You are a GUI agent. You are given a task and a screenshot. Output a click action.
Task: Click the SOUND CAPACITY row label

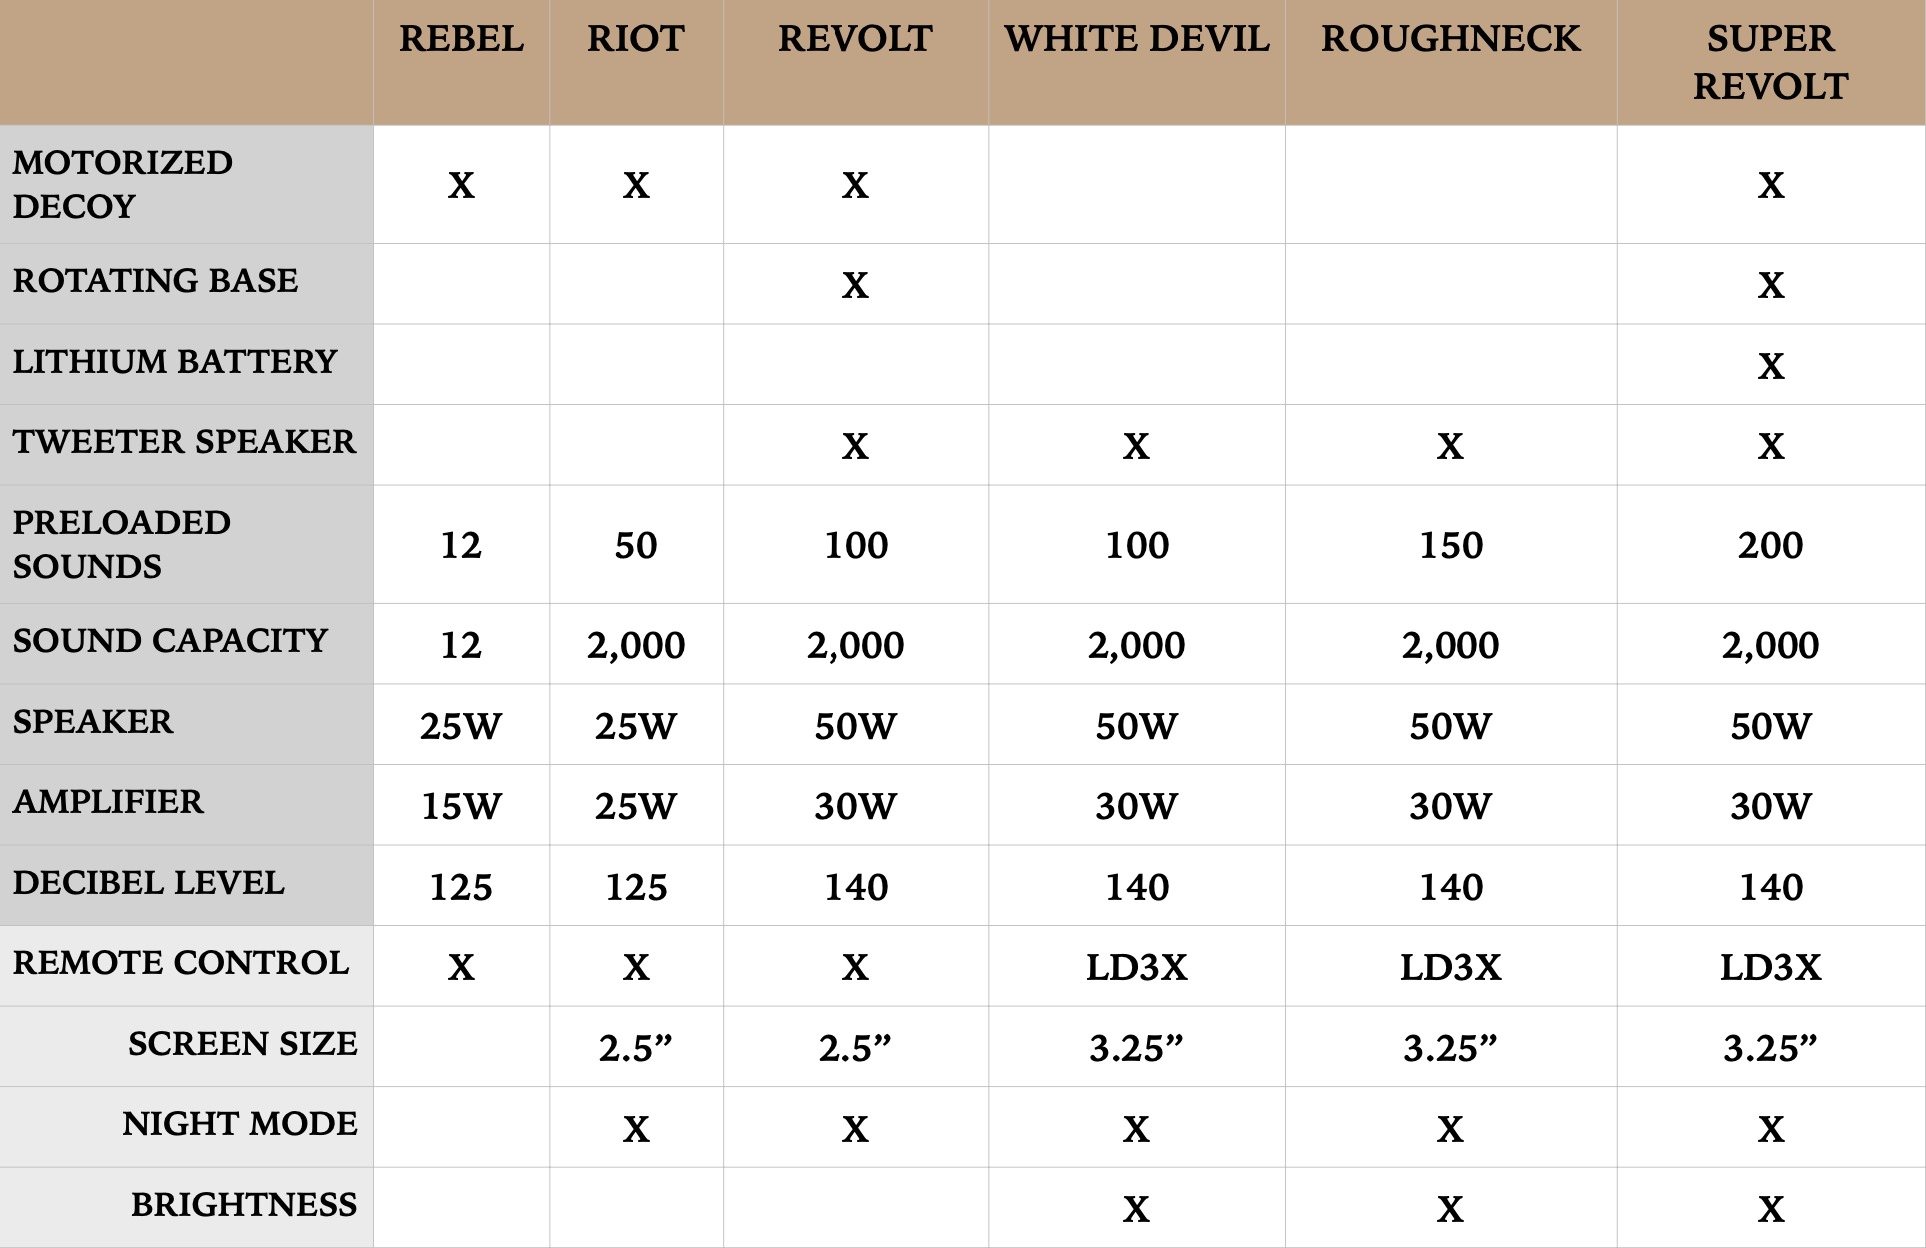170,641
